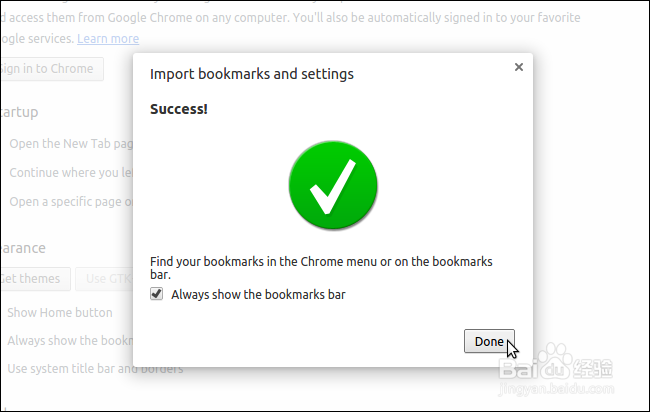650x412 pixels.
Task: Click the Import bookmarks and settings title
Action: pyautogui.click(x=251, y=74)
